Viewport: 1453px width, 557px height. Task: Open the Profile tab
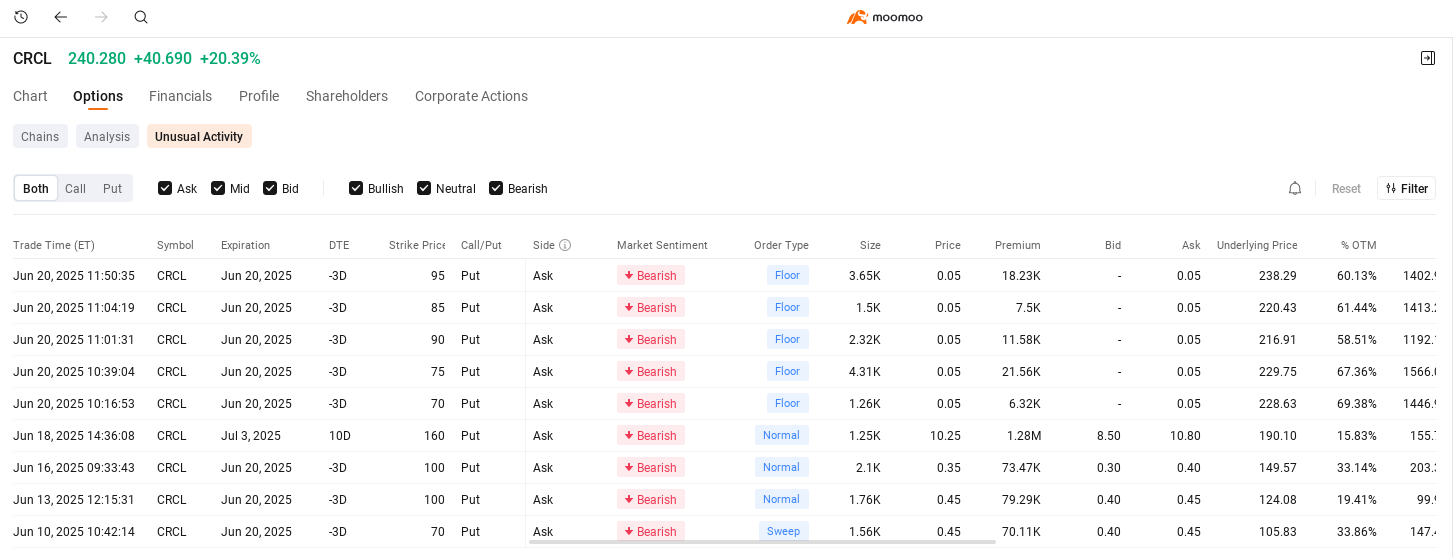click(259, 96)
